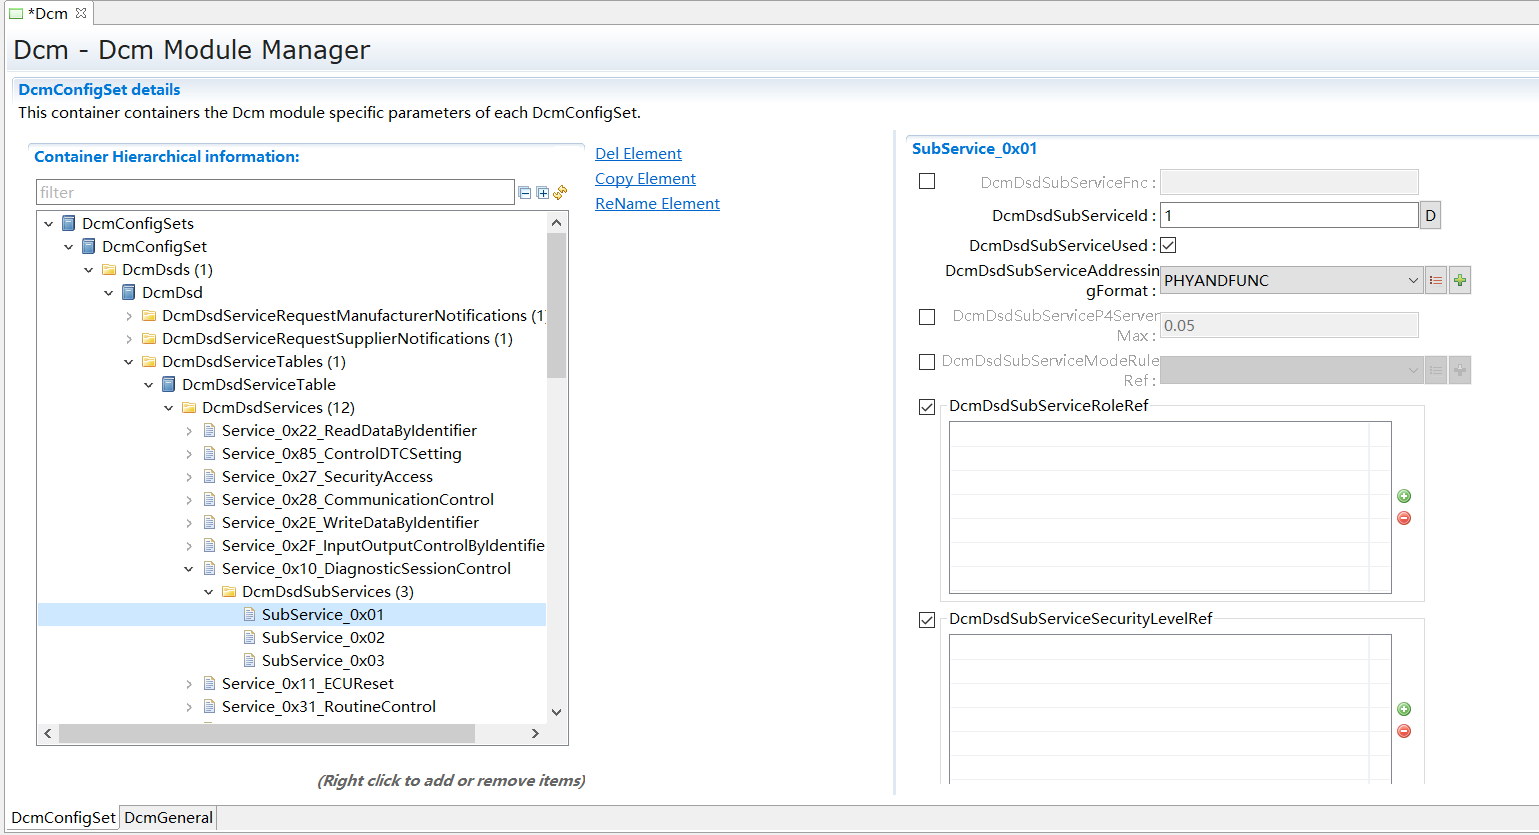This screenshot has height=835, width=1539.
Task: Add entry to DcmDsdSubServiceSecurityLevelRef list
Action: (x=1404, y=709)
